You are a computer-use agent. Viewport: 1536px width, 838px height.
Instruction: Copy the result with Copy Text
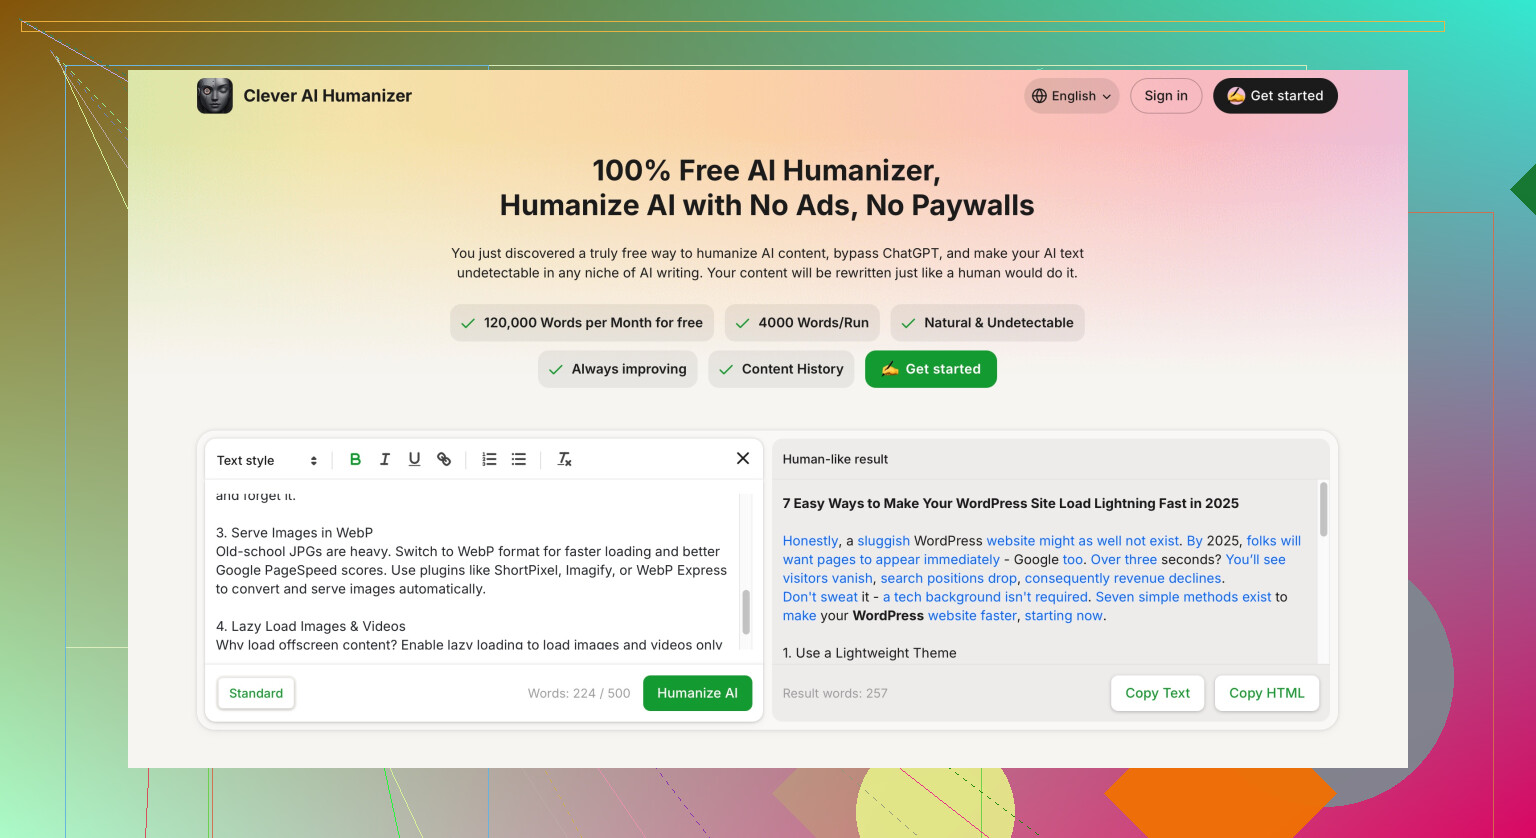(1158, 693)
